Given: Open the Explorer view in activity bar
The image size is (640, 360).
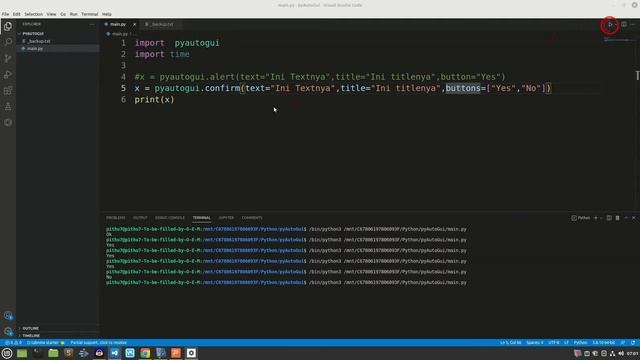Looking at the screenshot, I should [x=8, y=27].
